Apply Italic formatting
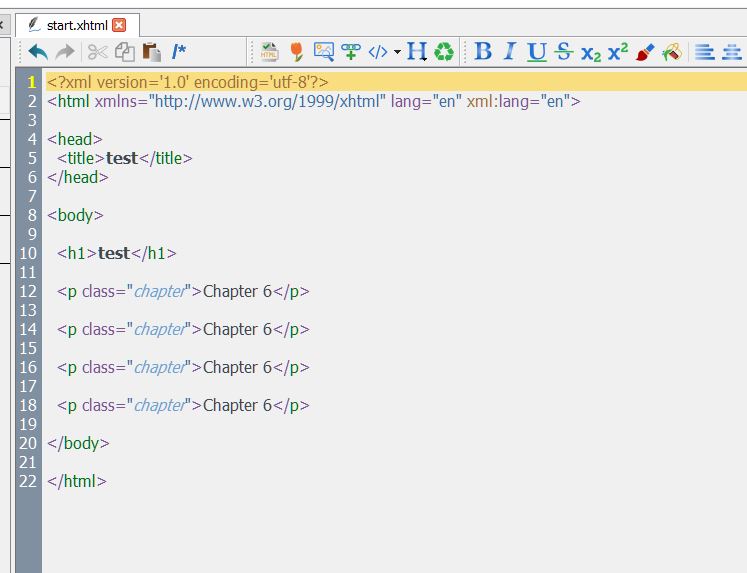The height and width of the screenshot is (573, 747). 510,51
